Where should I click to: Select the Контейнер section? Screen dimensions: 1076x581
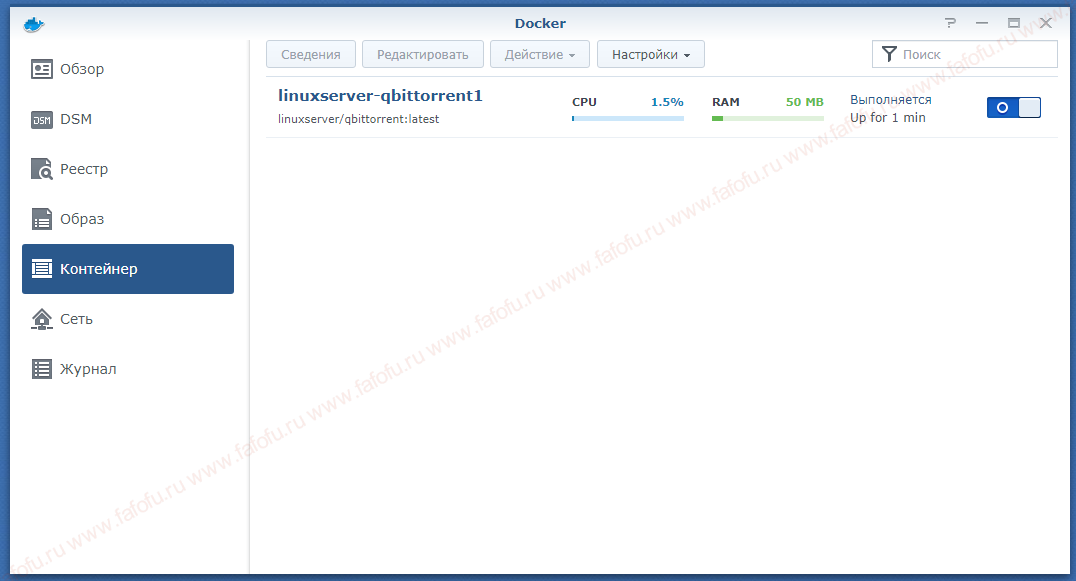(x=128, y=269)
